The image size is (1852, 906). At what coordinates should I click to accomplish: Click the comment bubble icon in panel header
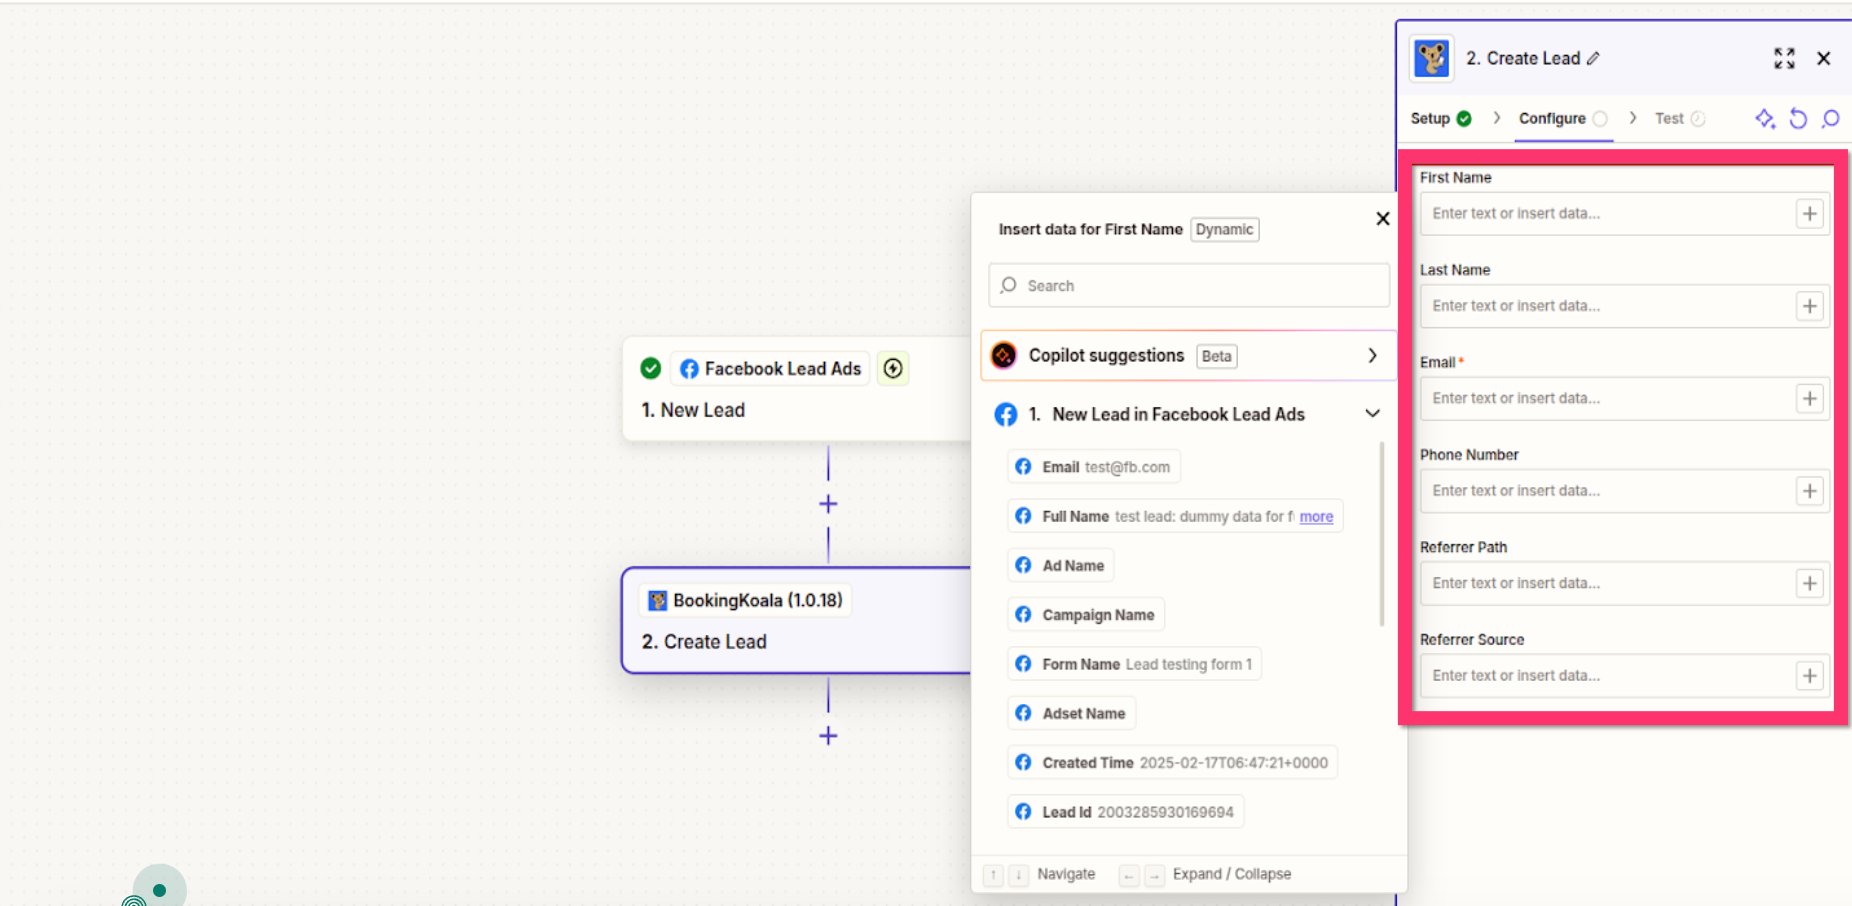tap(1831, 119)
